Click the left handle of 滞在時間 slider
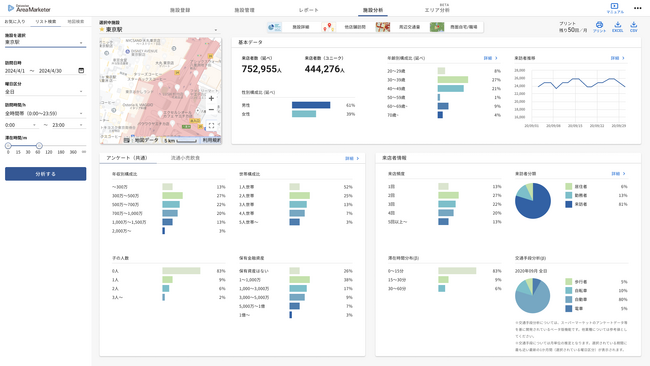Viewport: 650px width, 366px height. pos(8,146)
